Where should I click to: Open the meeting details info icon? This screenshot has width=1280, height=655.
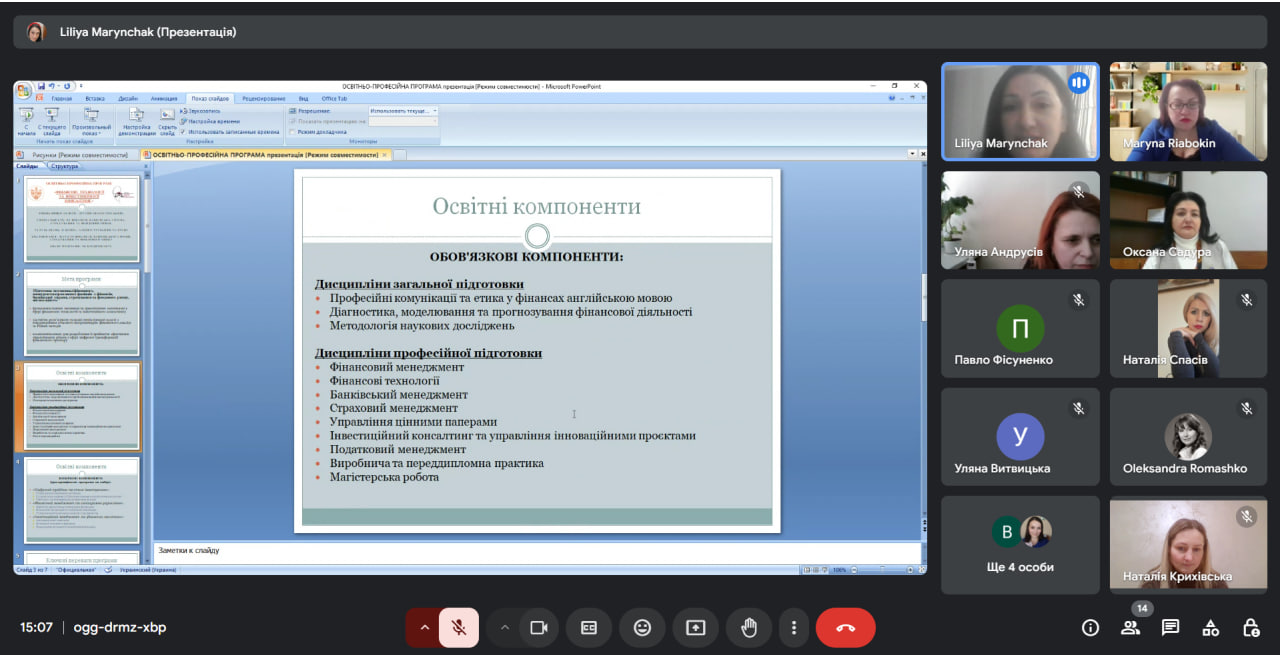[1090, 628]
